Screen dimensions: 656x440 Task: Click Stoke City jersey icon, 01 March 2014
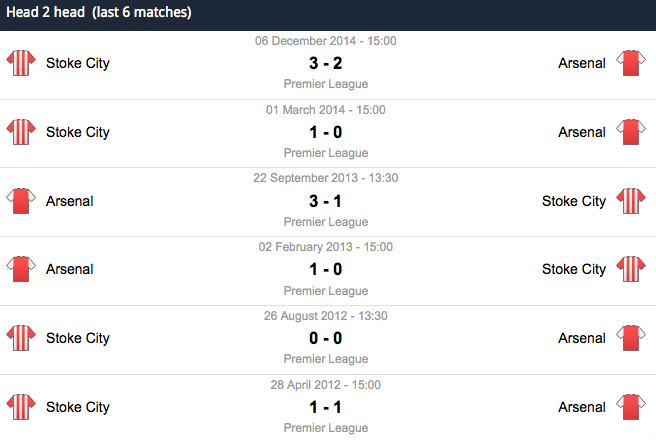pos(21,132)
